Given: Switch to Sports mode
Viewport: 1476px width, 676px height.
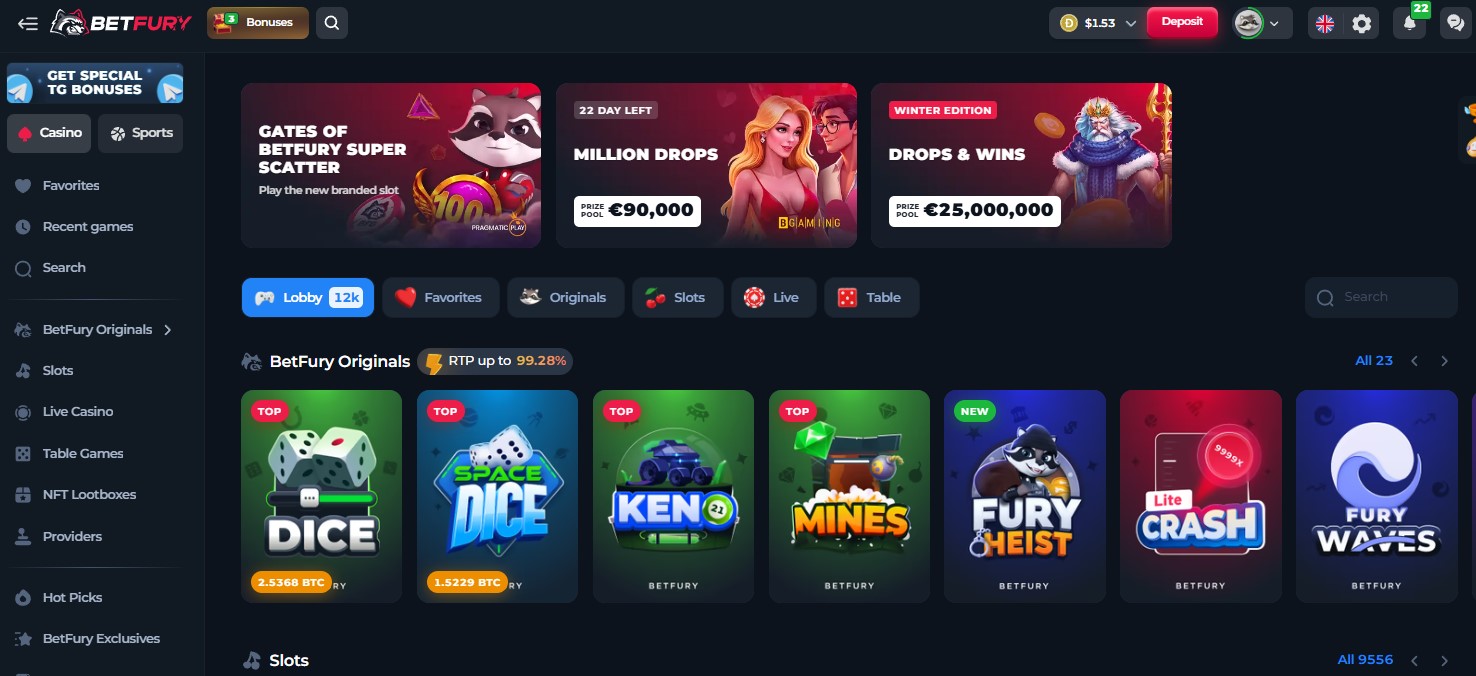Looking at the screenshot, I should [141, 133].
